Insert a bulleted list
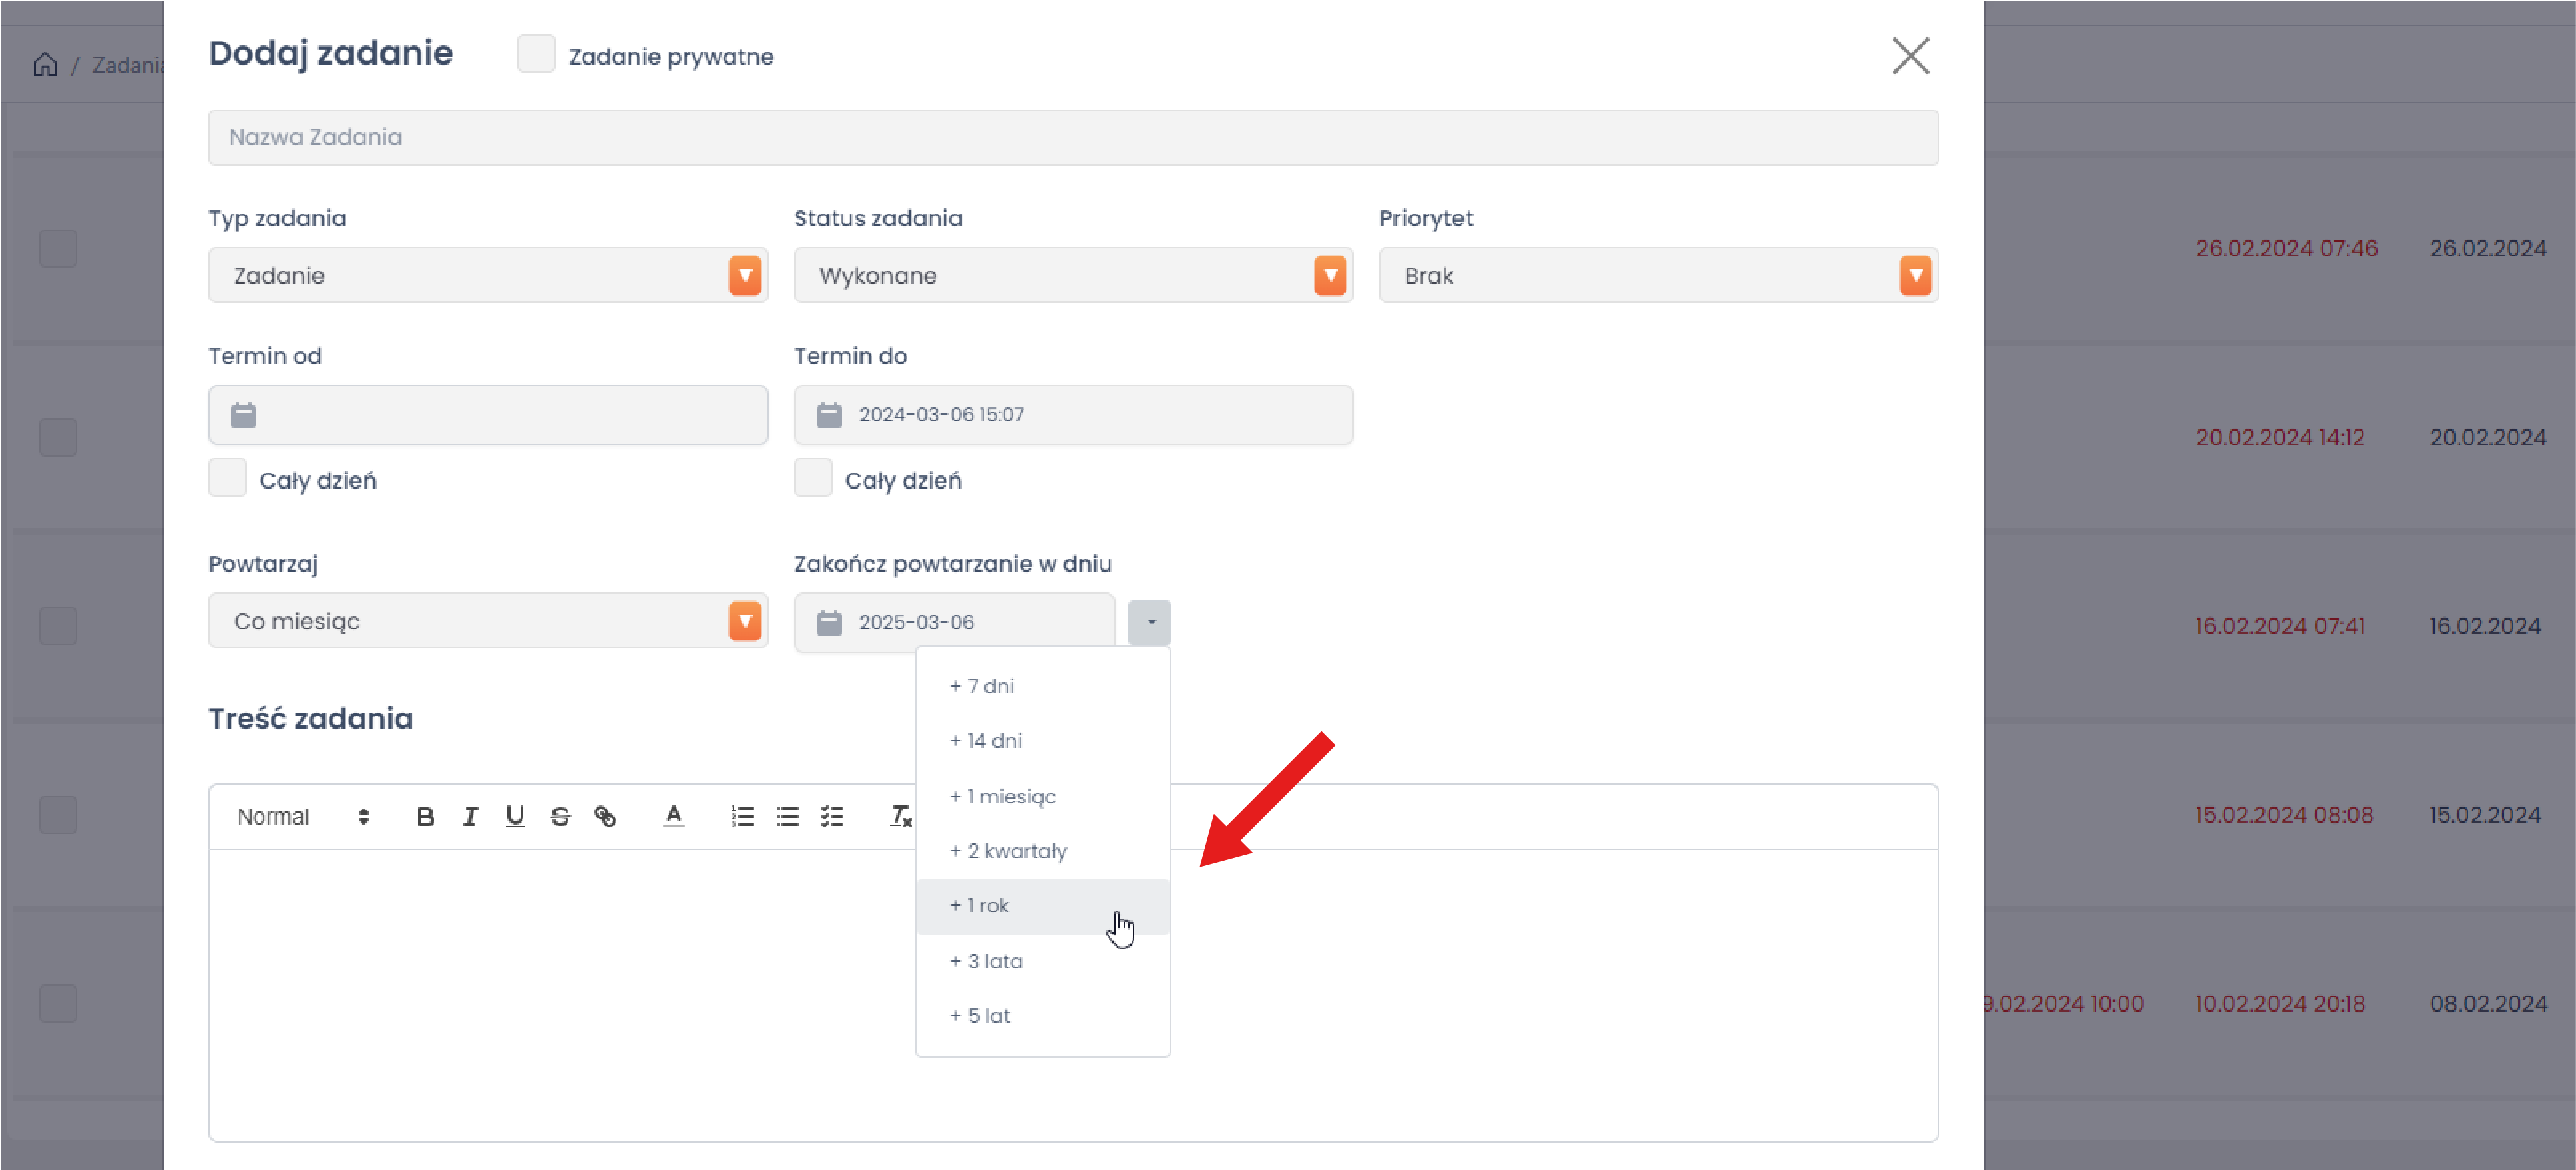The image size is (2576, 1170). 787,817
